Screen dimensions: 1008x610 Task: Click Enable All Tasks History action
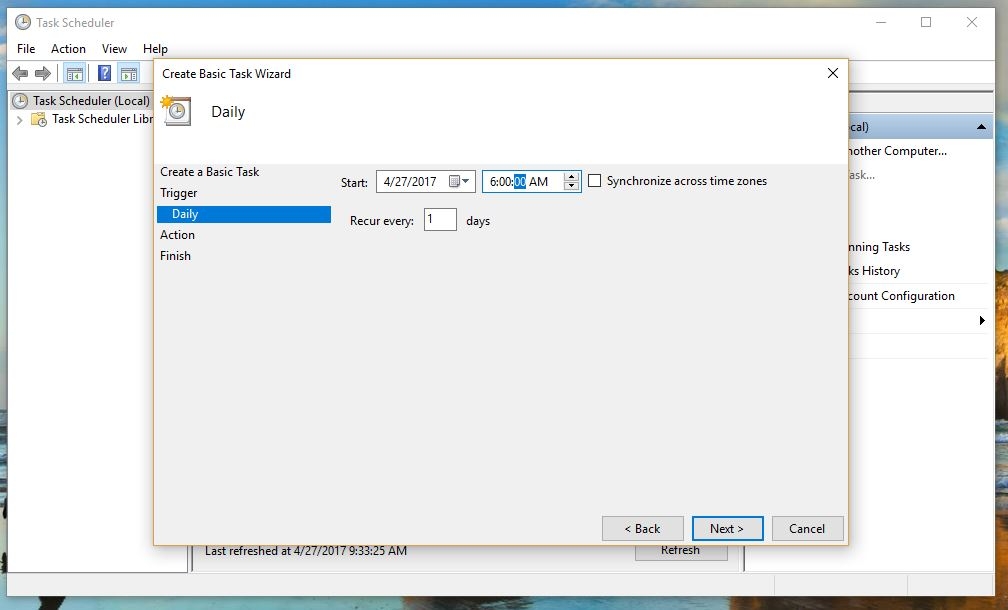(874, 271)
